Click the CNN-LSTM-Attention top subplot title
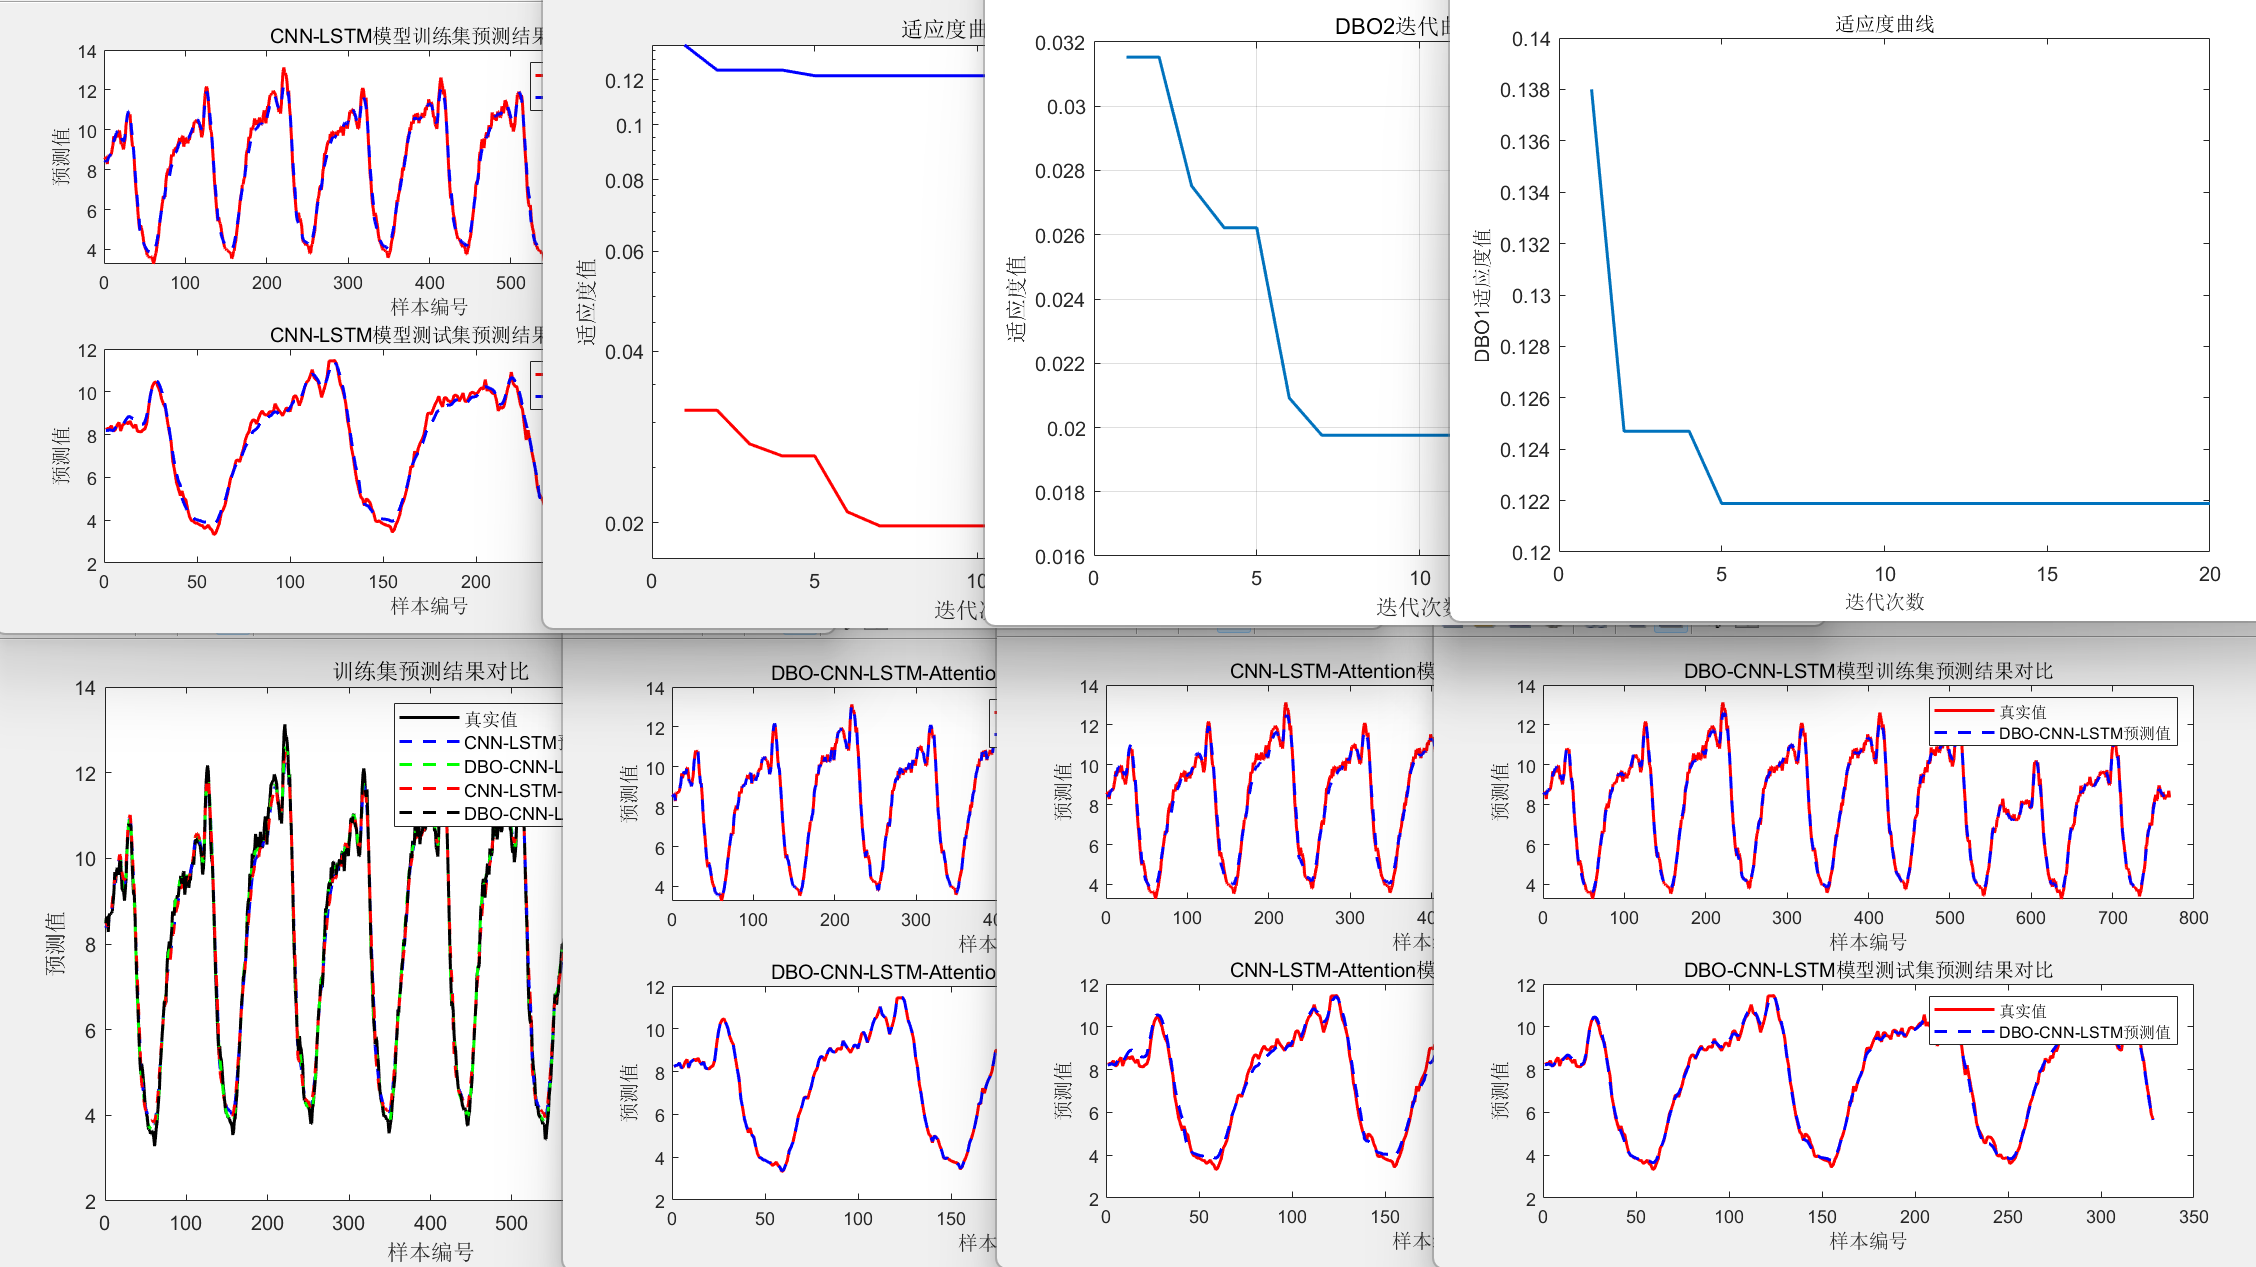 click(1331, 671)
